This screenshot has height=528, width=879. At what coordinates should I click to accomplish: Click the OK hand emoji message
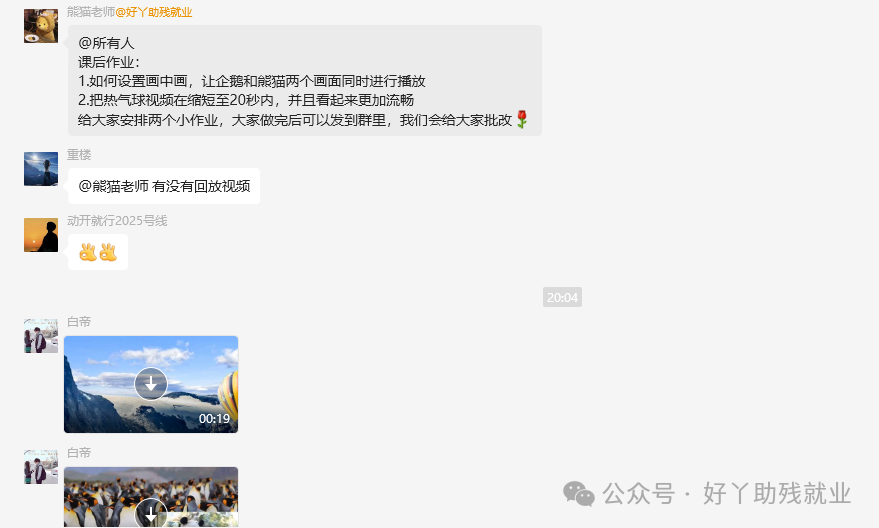point(98,252)
